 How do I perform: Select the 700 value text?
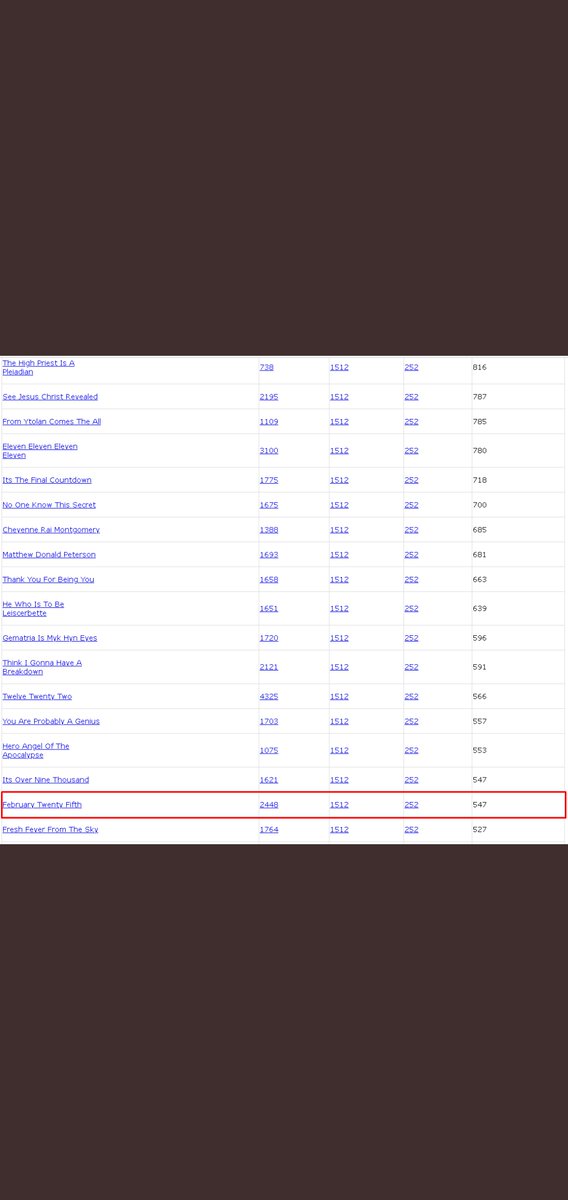click(480, 505)
